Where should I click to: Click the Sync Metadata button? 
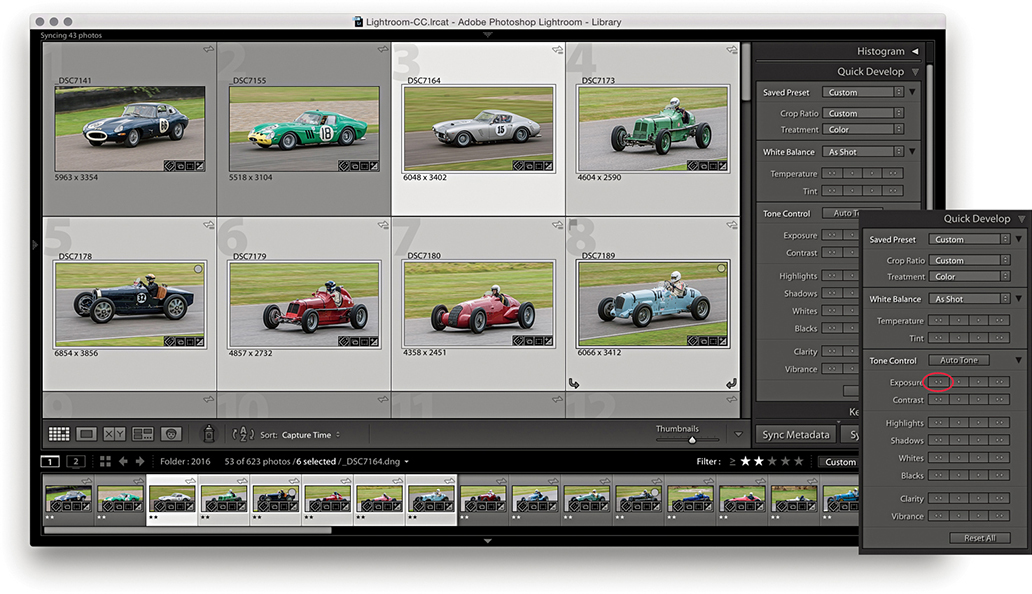tap(794, 435)
